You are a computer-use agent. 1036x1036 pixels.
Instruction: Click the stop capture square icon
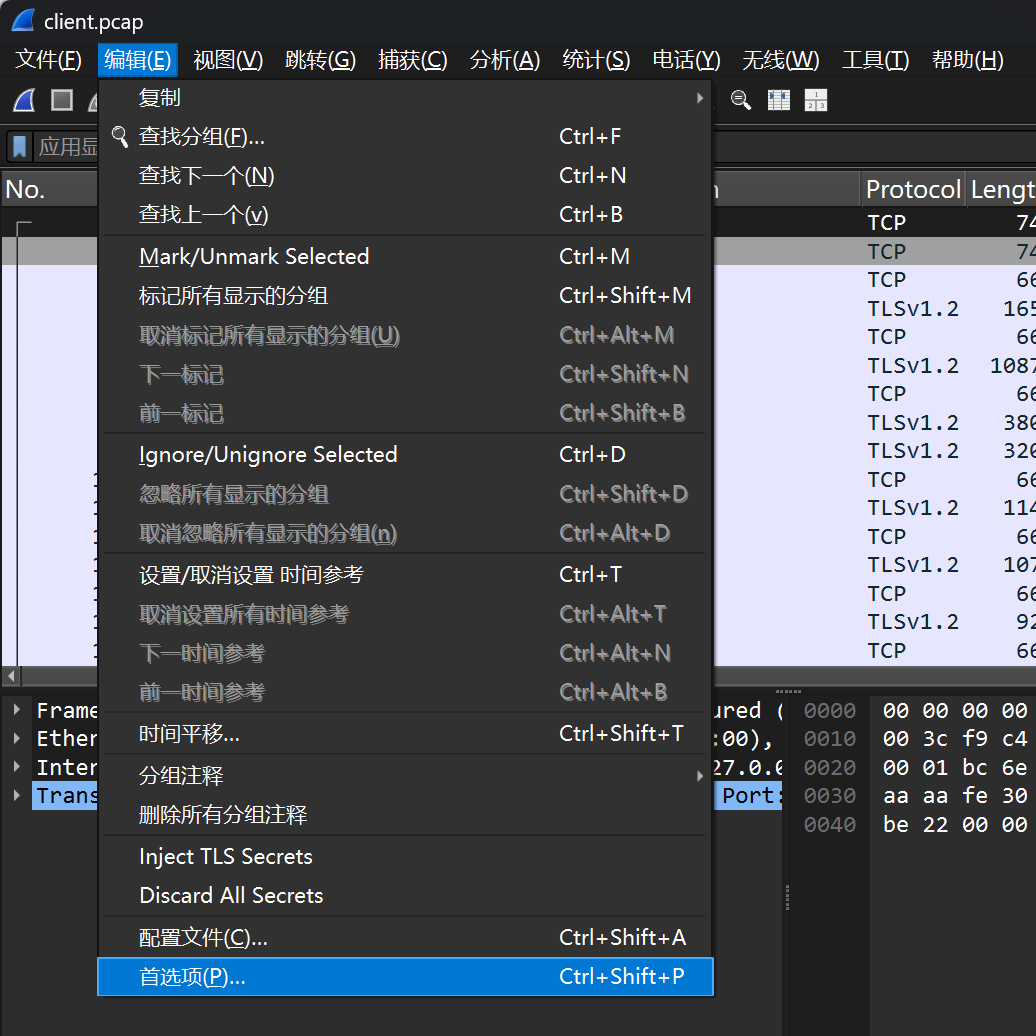tap(62, 100)
